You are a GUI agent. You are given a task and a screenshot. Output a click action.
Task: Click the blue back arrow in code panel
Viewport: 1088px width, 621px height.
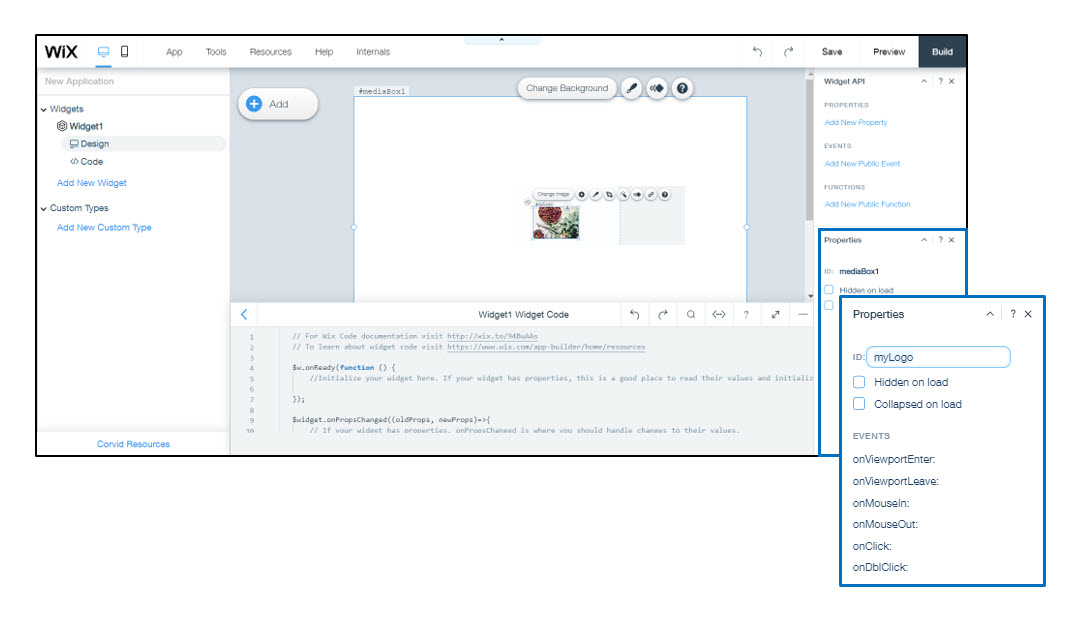point(244,314)
